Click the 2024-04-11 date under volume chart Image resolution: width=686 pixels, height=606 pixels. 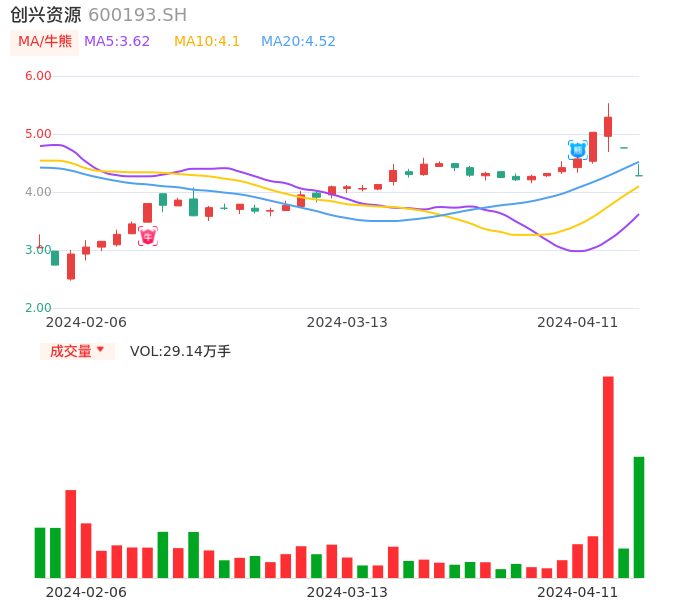pos(578,592)
